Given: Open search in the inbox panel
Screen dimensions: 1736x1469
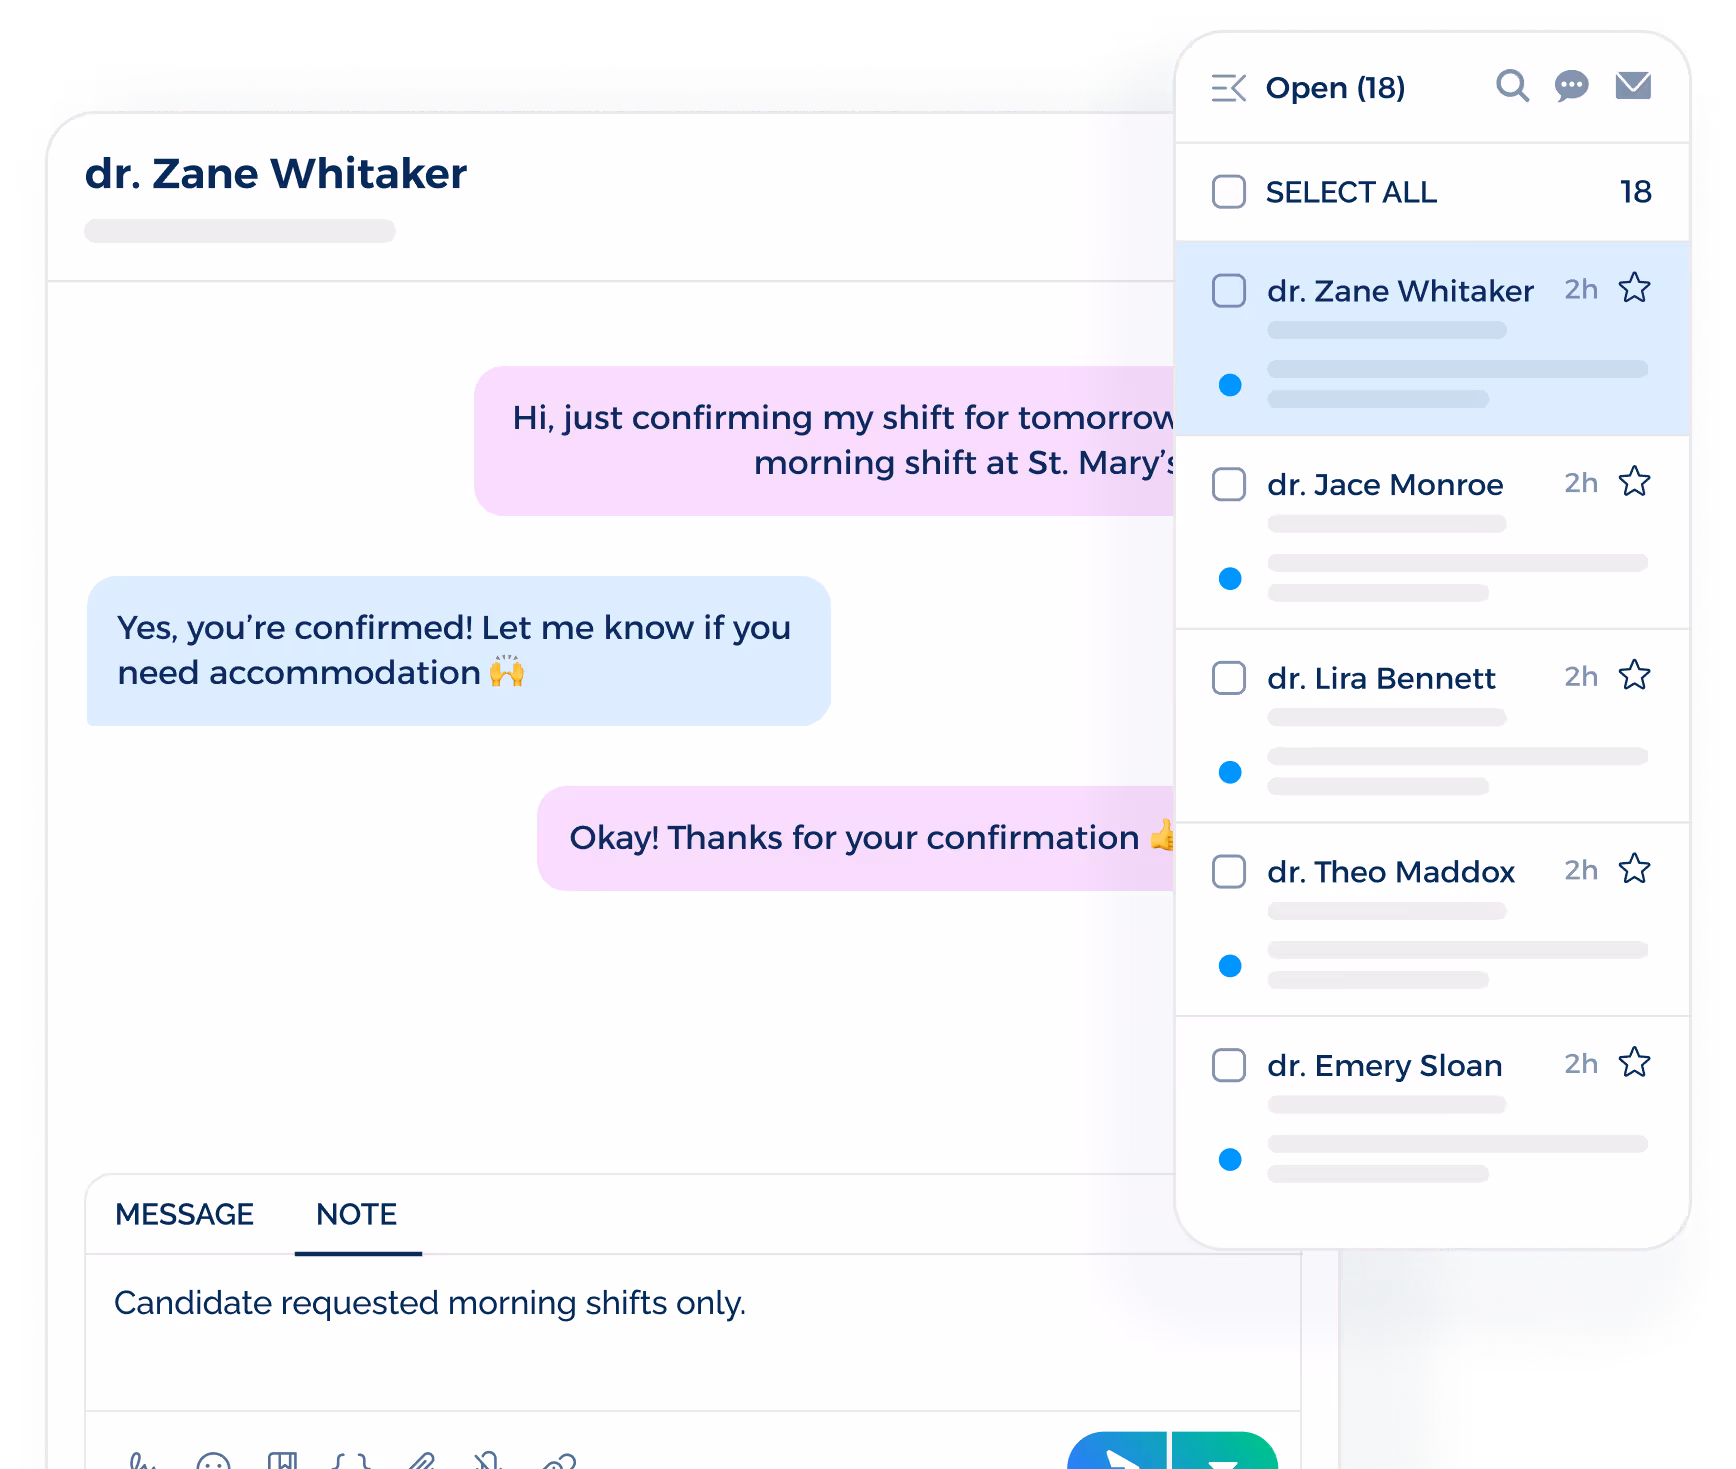Looking at the screenshot, I should tap(1512, 86).
